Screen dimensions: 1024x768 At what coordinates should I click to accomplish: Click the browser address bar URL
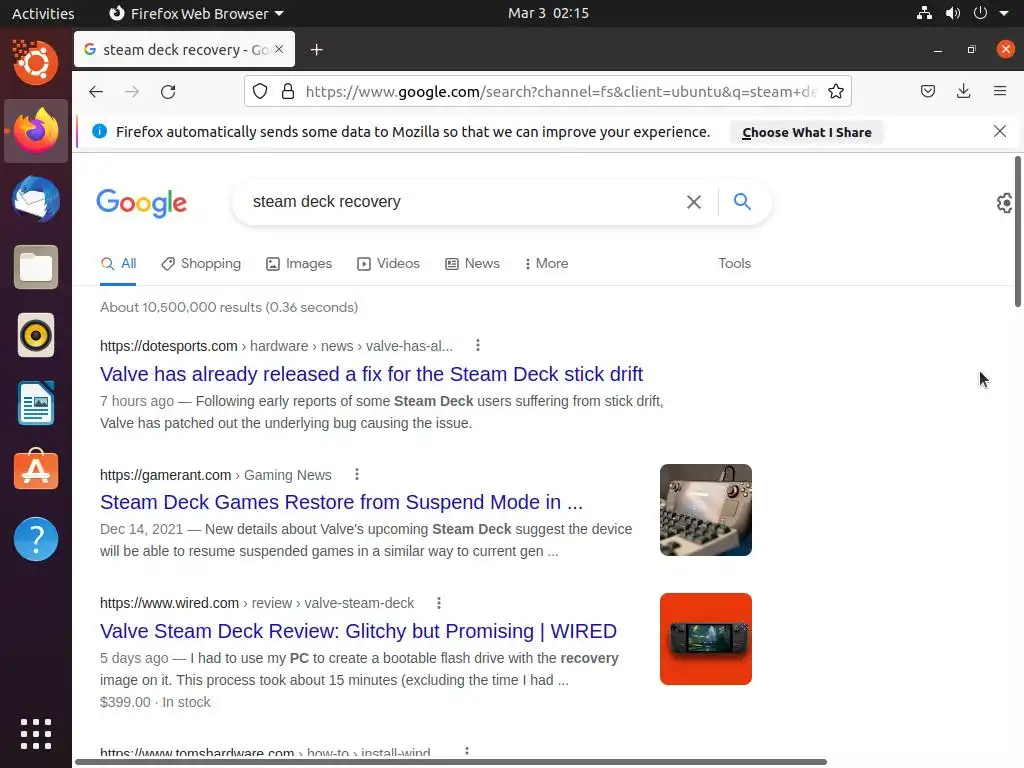point(562,91)
